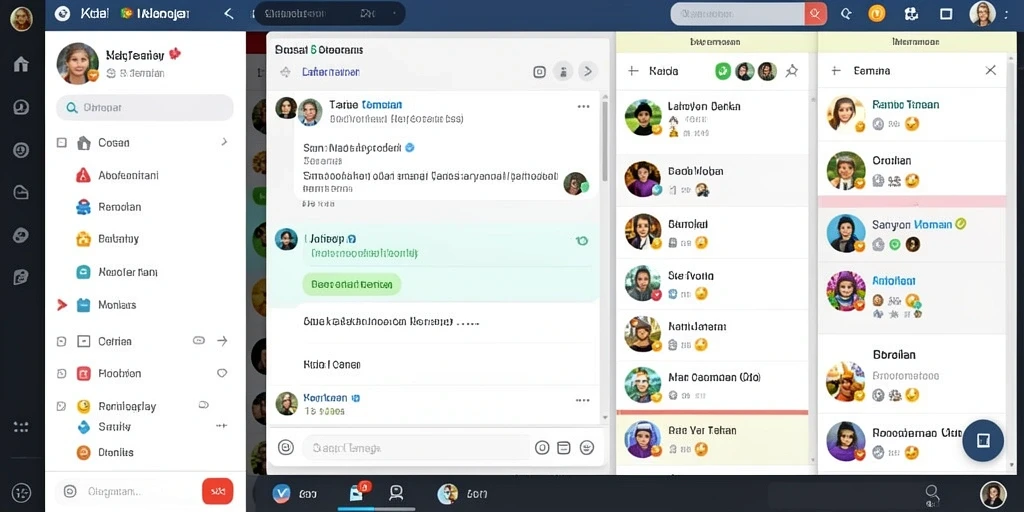Click the round blue floating button

(983, 441)
